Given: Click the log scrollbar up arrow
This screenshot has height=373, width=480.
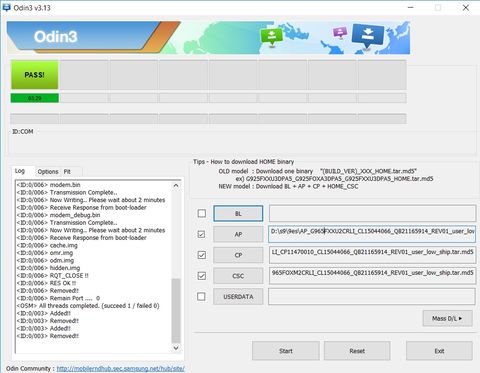Looking at the screenshot, I should point(176,185).
